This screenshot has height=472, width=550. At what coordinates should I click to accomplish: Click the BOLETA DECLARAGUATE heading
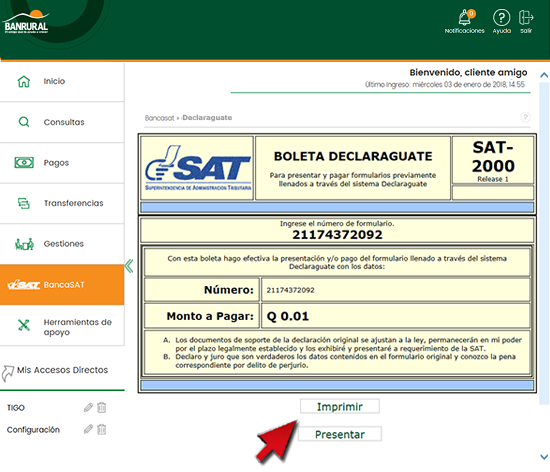(353, 156)
